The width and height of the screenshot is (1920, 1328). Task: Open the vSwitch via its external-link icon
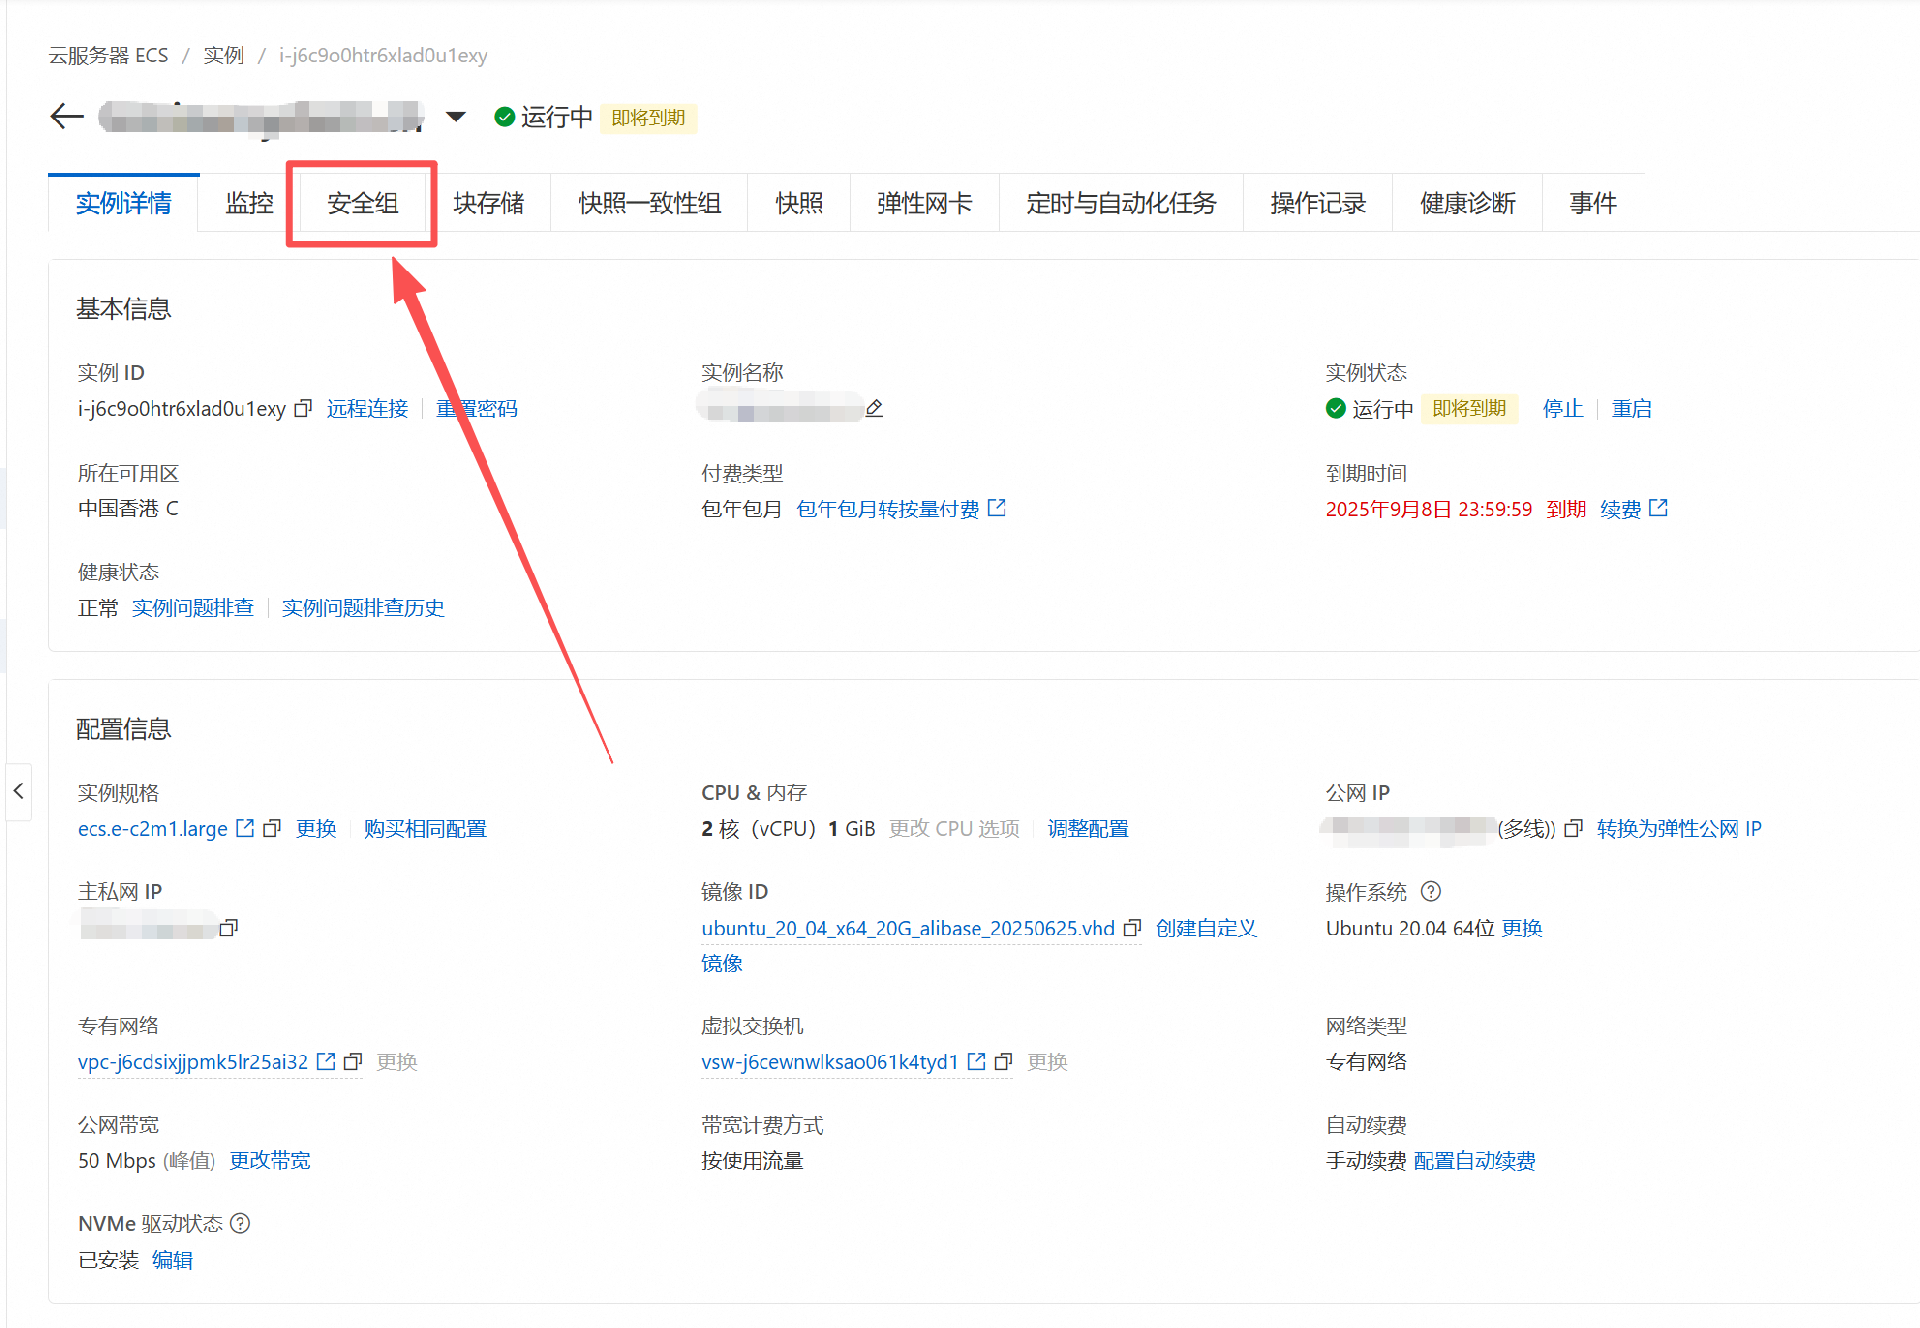977,1062
